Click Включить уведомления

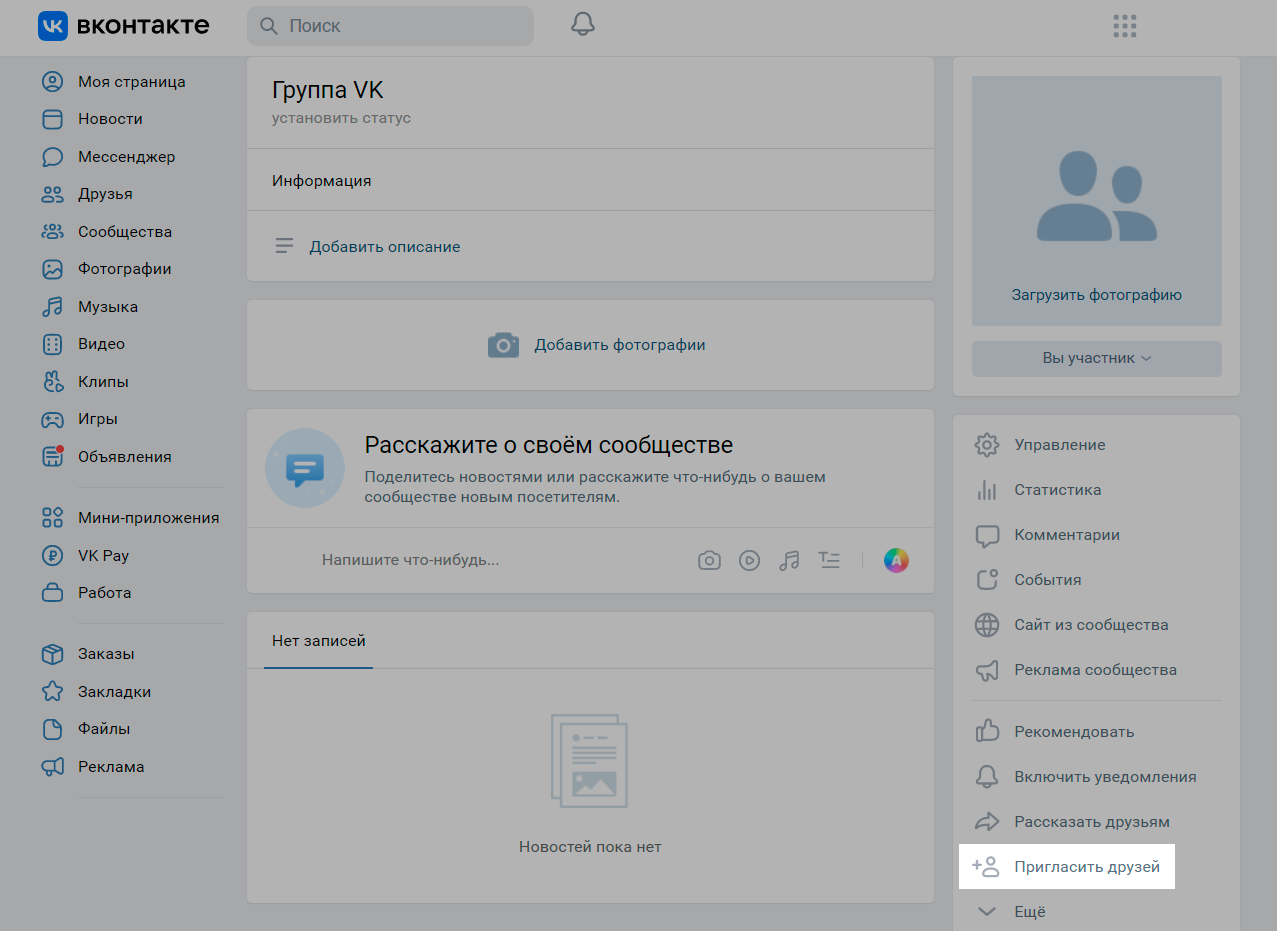(x=1097, y=777)
